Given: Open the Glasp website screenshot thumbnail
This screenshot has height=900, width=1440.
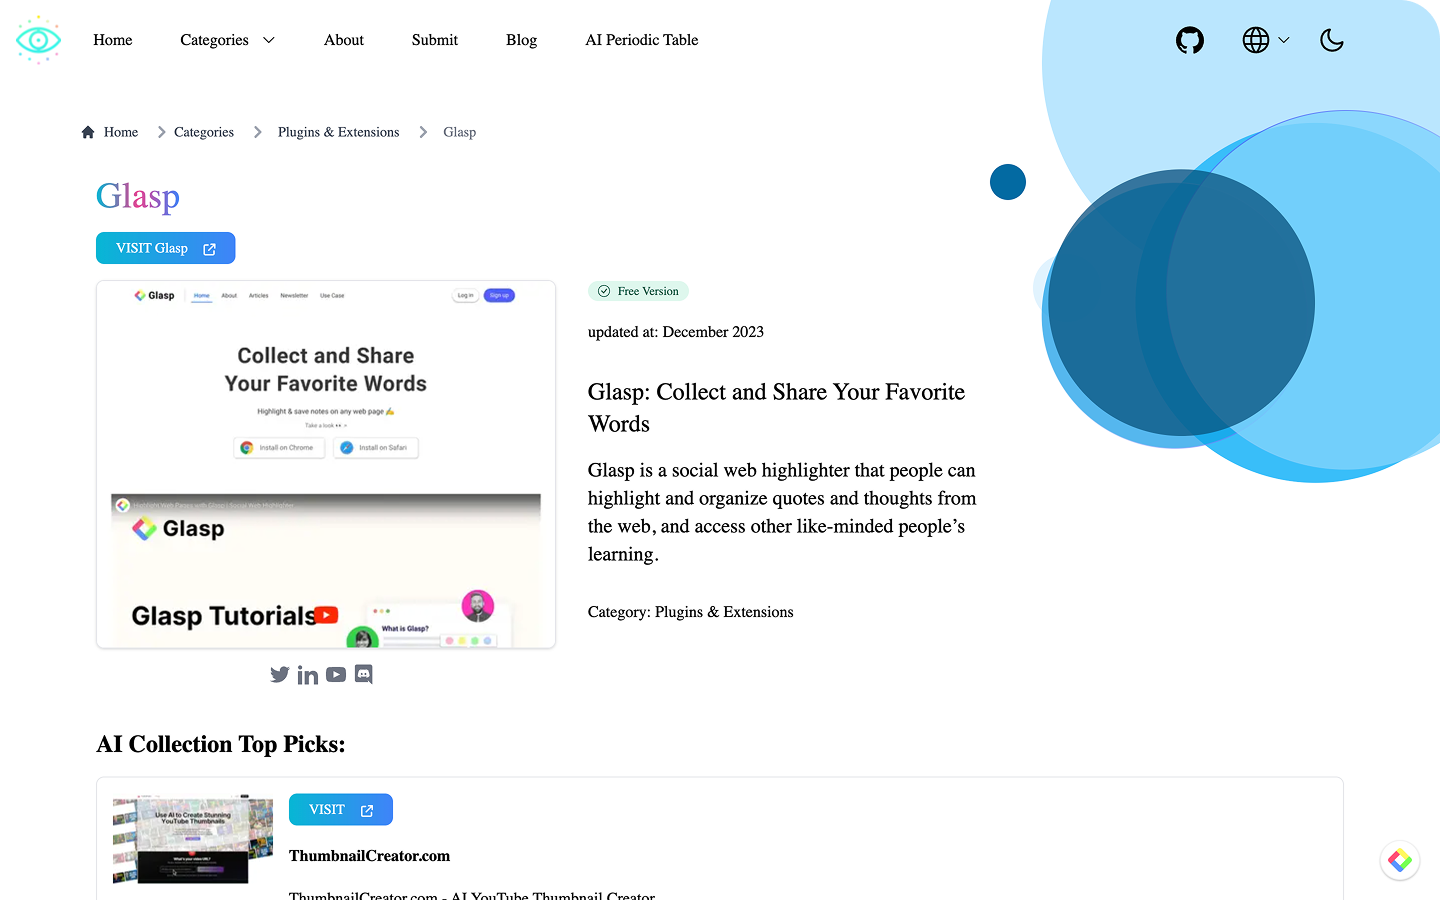Looking at the screenshot, I should (x=326, y=464).
